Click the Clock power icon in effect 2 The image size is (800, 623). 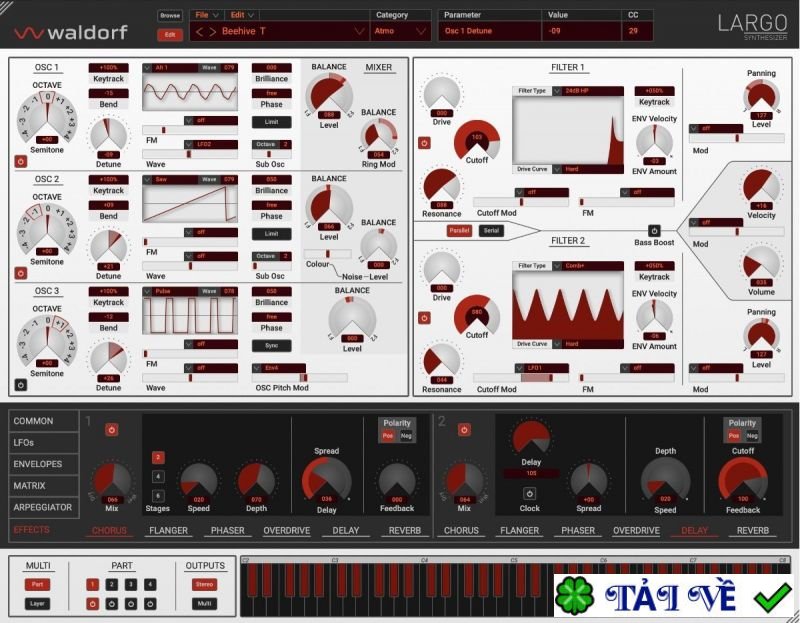point(529,493)
